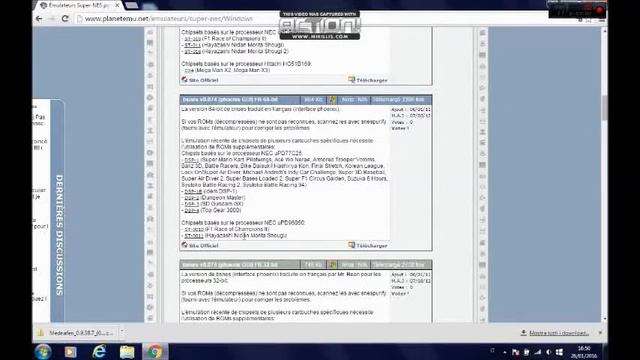The image size is (640, 360).
Task: Open the Windows Start menu
Action: click(x=43, y=351)
